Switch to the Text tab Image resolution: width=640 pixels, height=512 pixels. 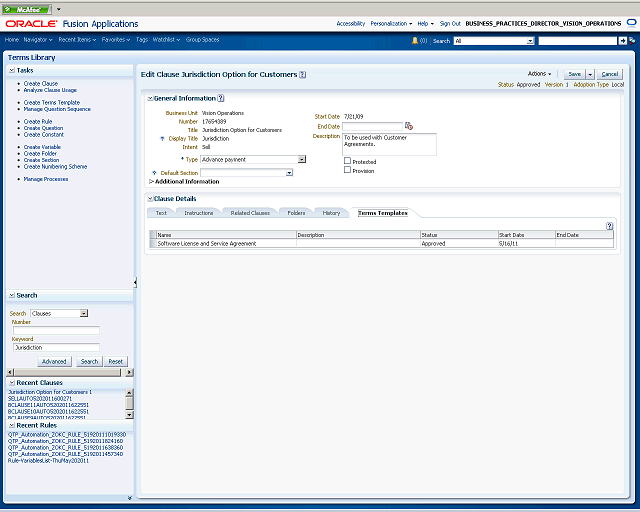(161, 213)
